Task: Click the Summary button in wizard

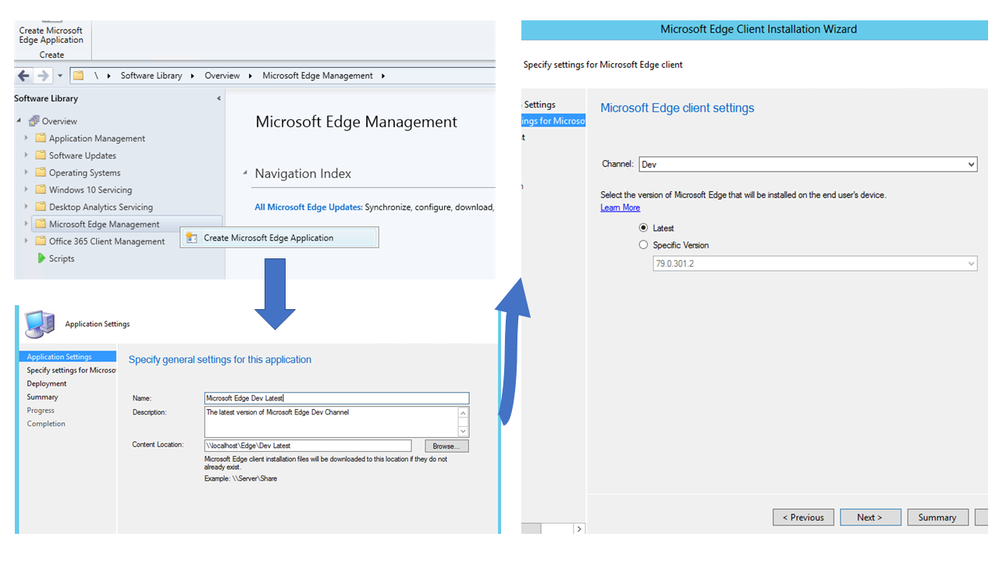Action: pos(937,517)
